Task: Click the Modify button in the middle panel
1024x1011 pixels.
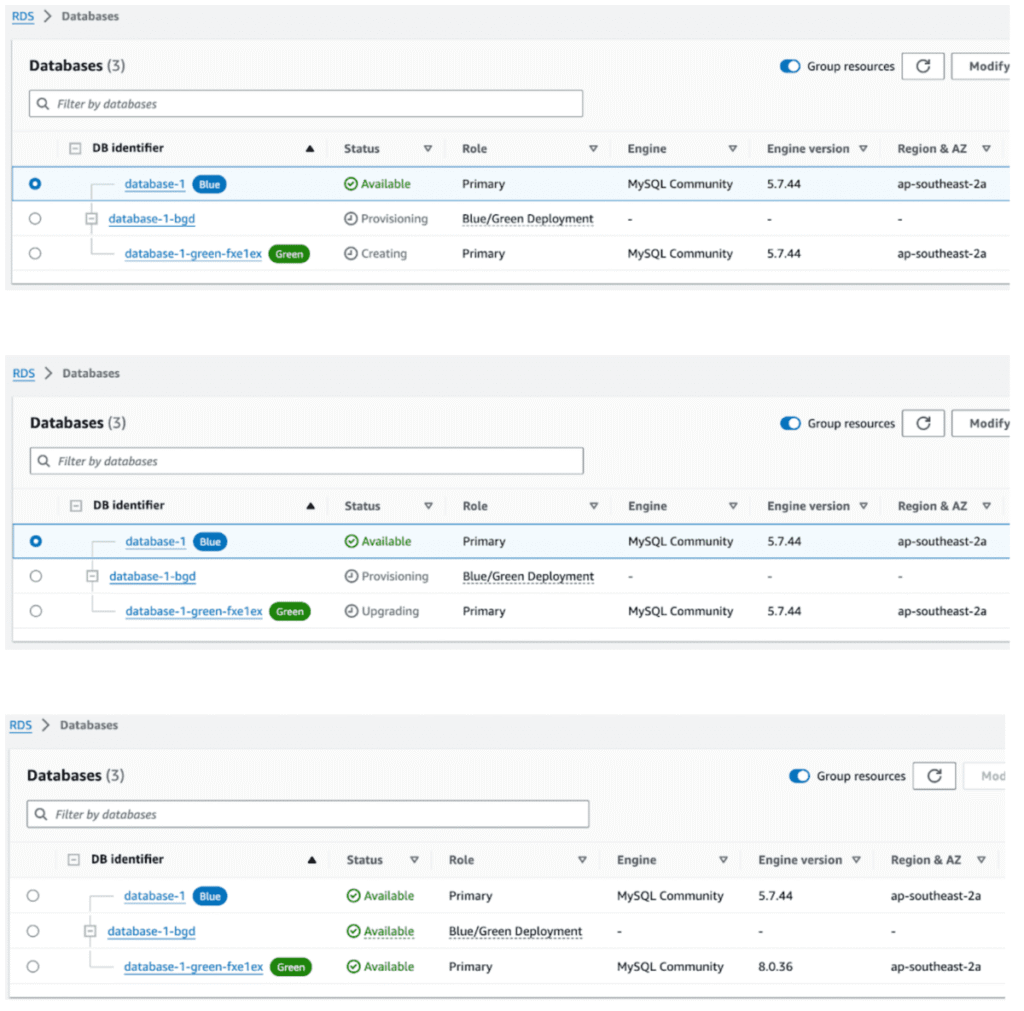Action: tap(986, 423)
